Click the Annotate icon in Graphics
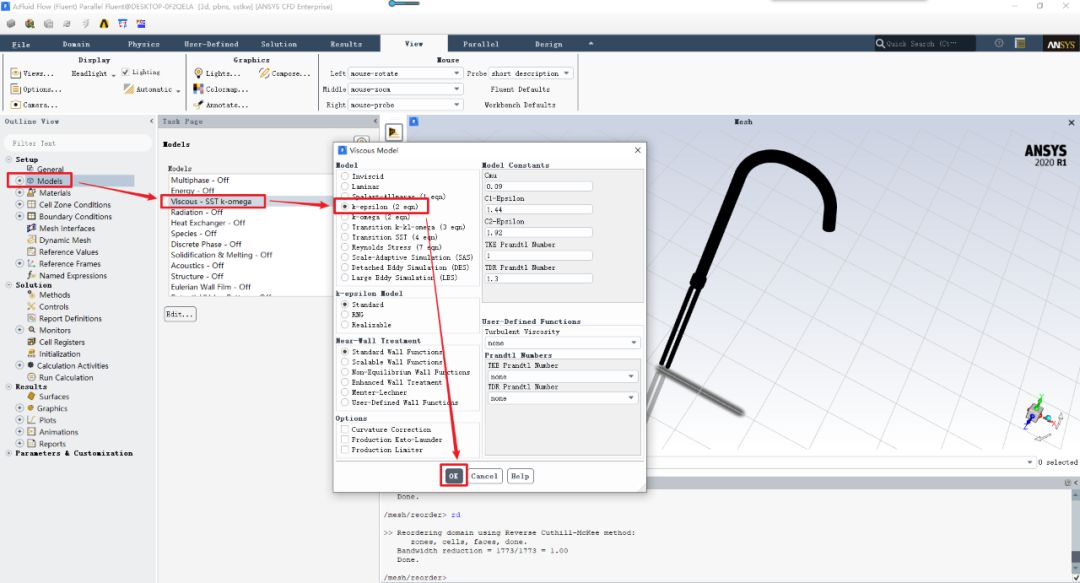The image size is (1080, 583). coord(198,105)
